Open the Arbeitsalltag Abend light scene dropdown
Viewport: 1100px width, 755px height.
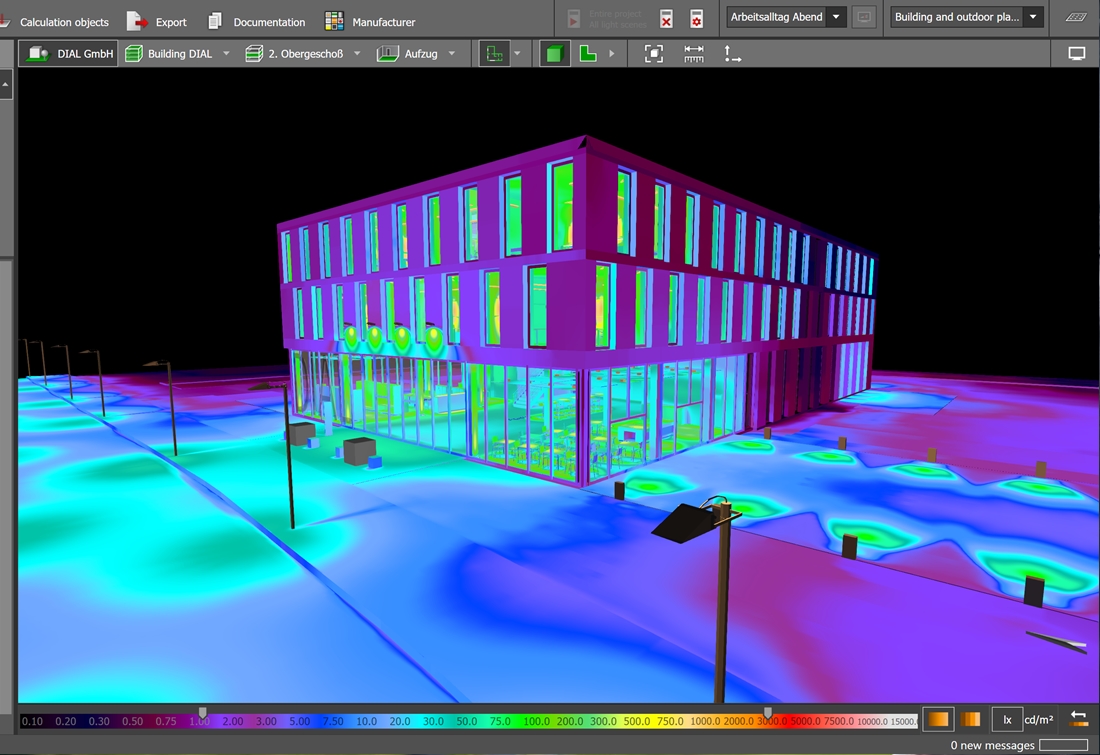pos(836,17)
